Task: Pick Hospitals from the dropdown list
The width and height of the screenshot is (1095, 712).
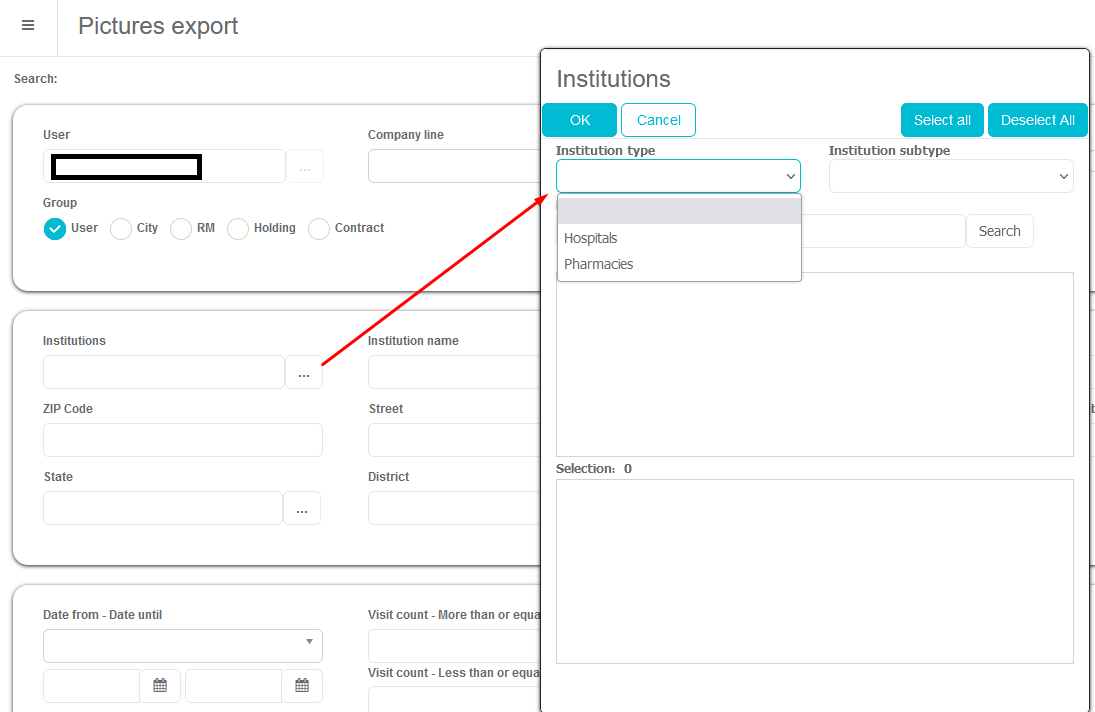Action: [591, 238]
